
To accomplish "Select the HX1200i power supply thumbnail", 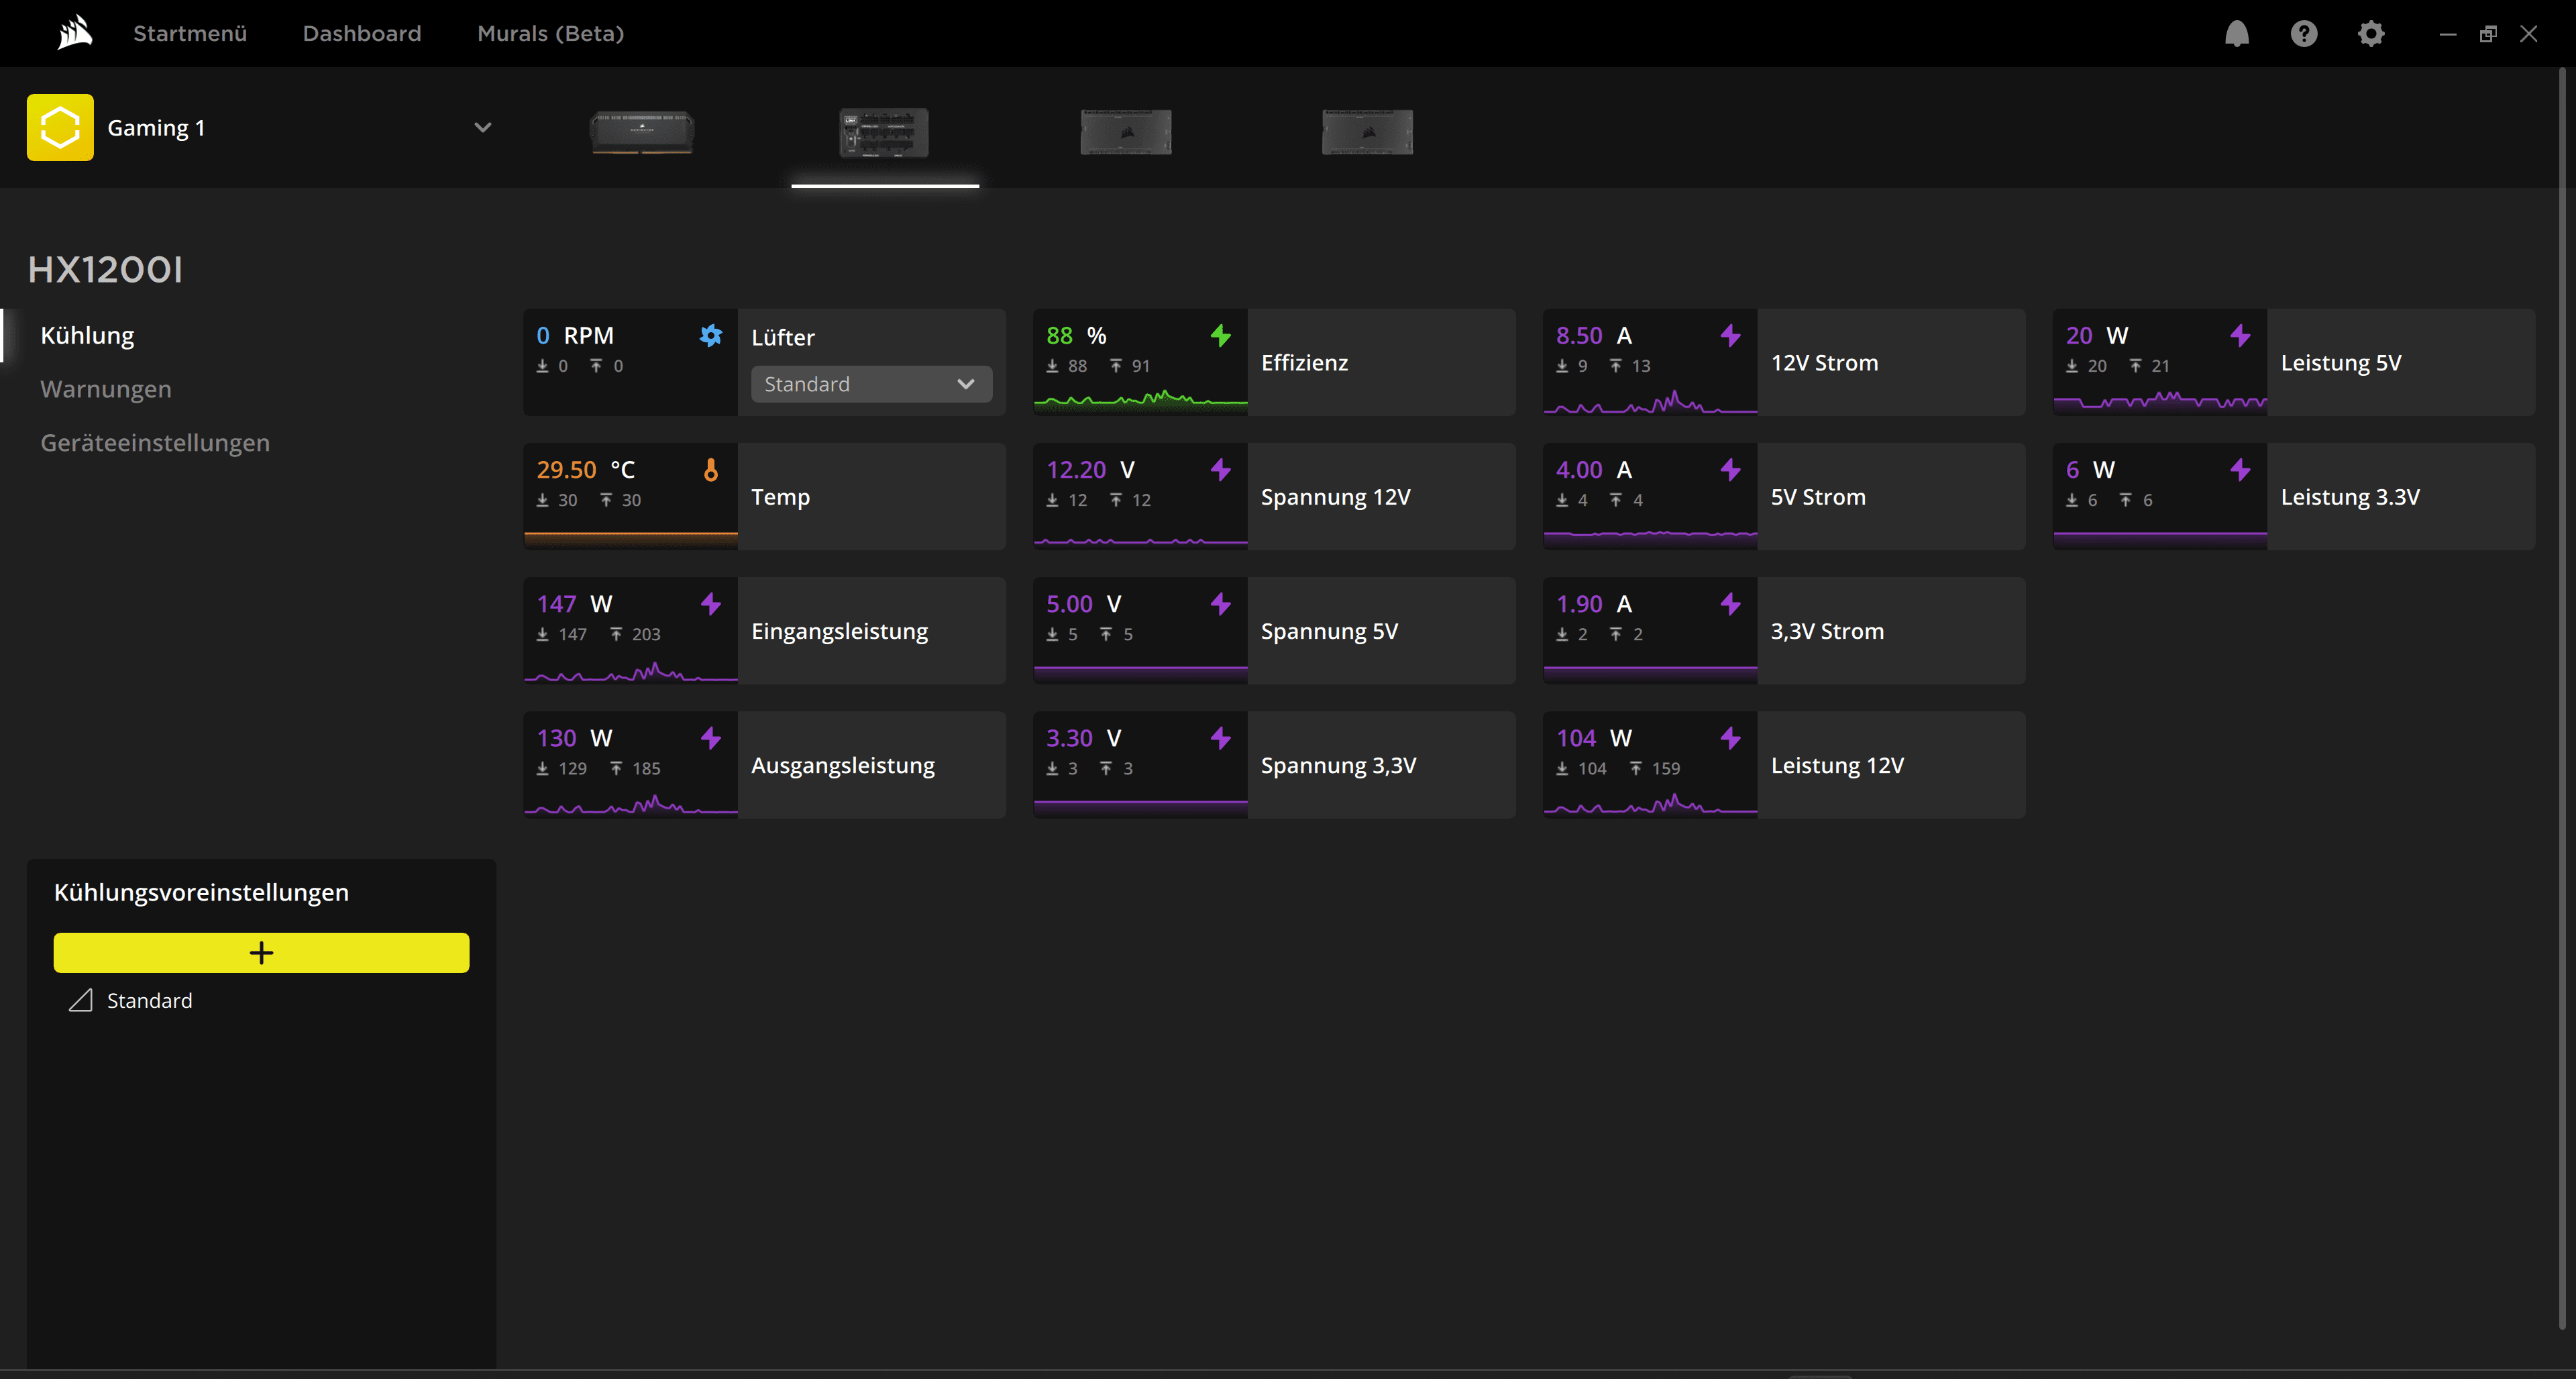I will pos(884,132).
